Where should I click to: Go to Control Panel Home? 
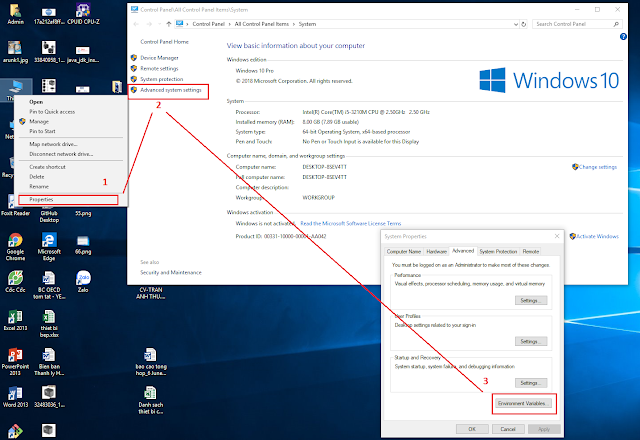tap(164, 42)
